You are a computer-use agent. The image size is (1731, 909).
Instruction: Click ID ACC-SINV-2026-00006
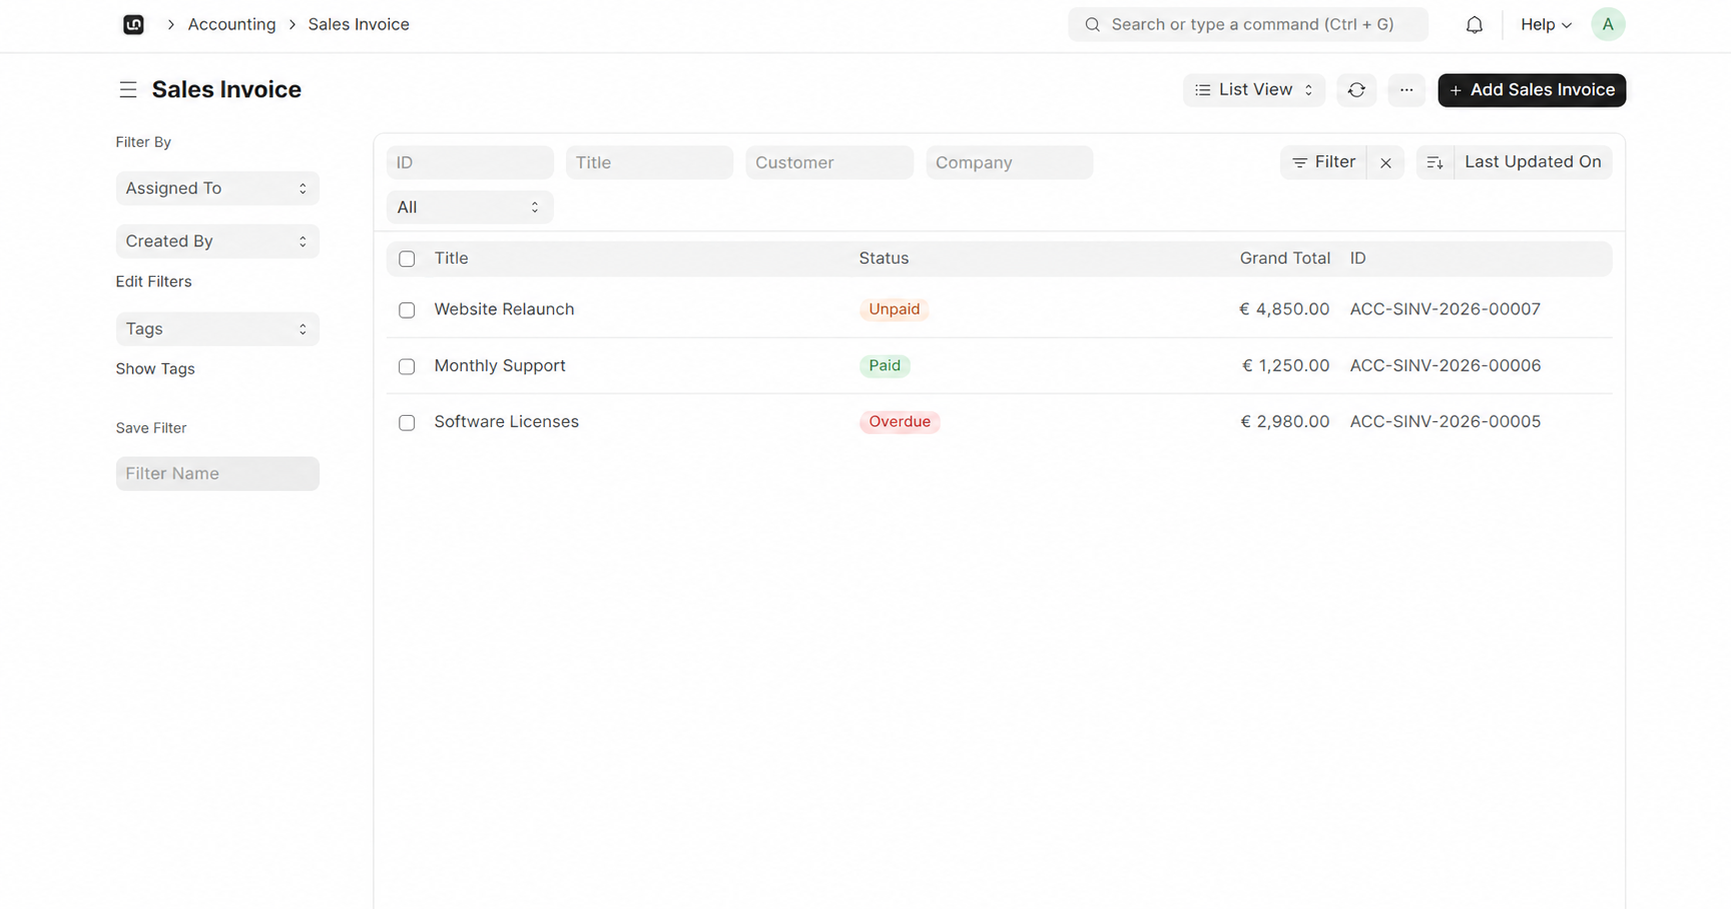(1445, 366)
